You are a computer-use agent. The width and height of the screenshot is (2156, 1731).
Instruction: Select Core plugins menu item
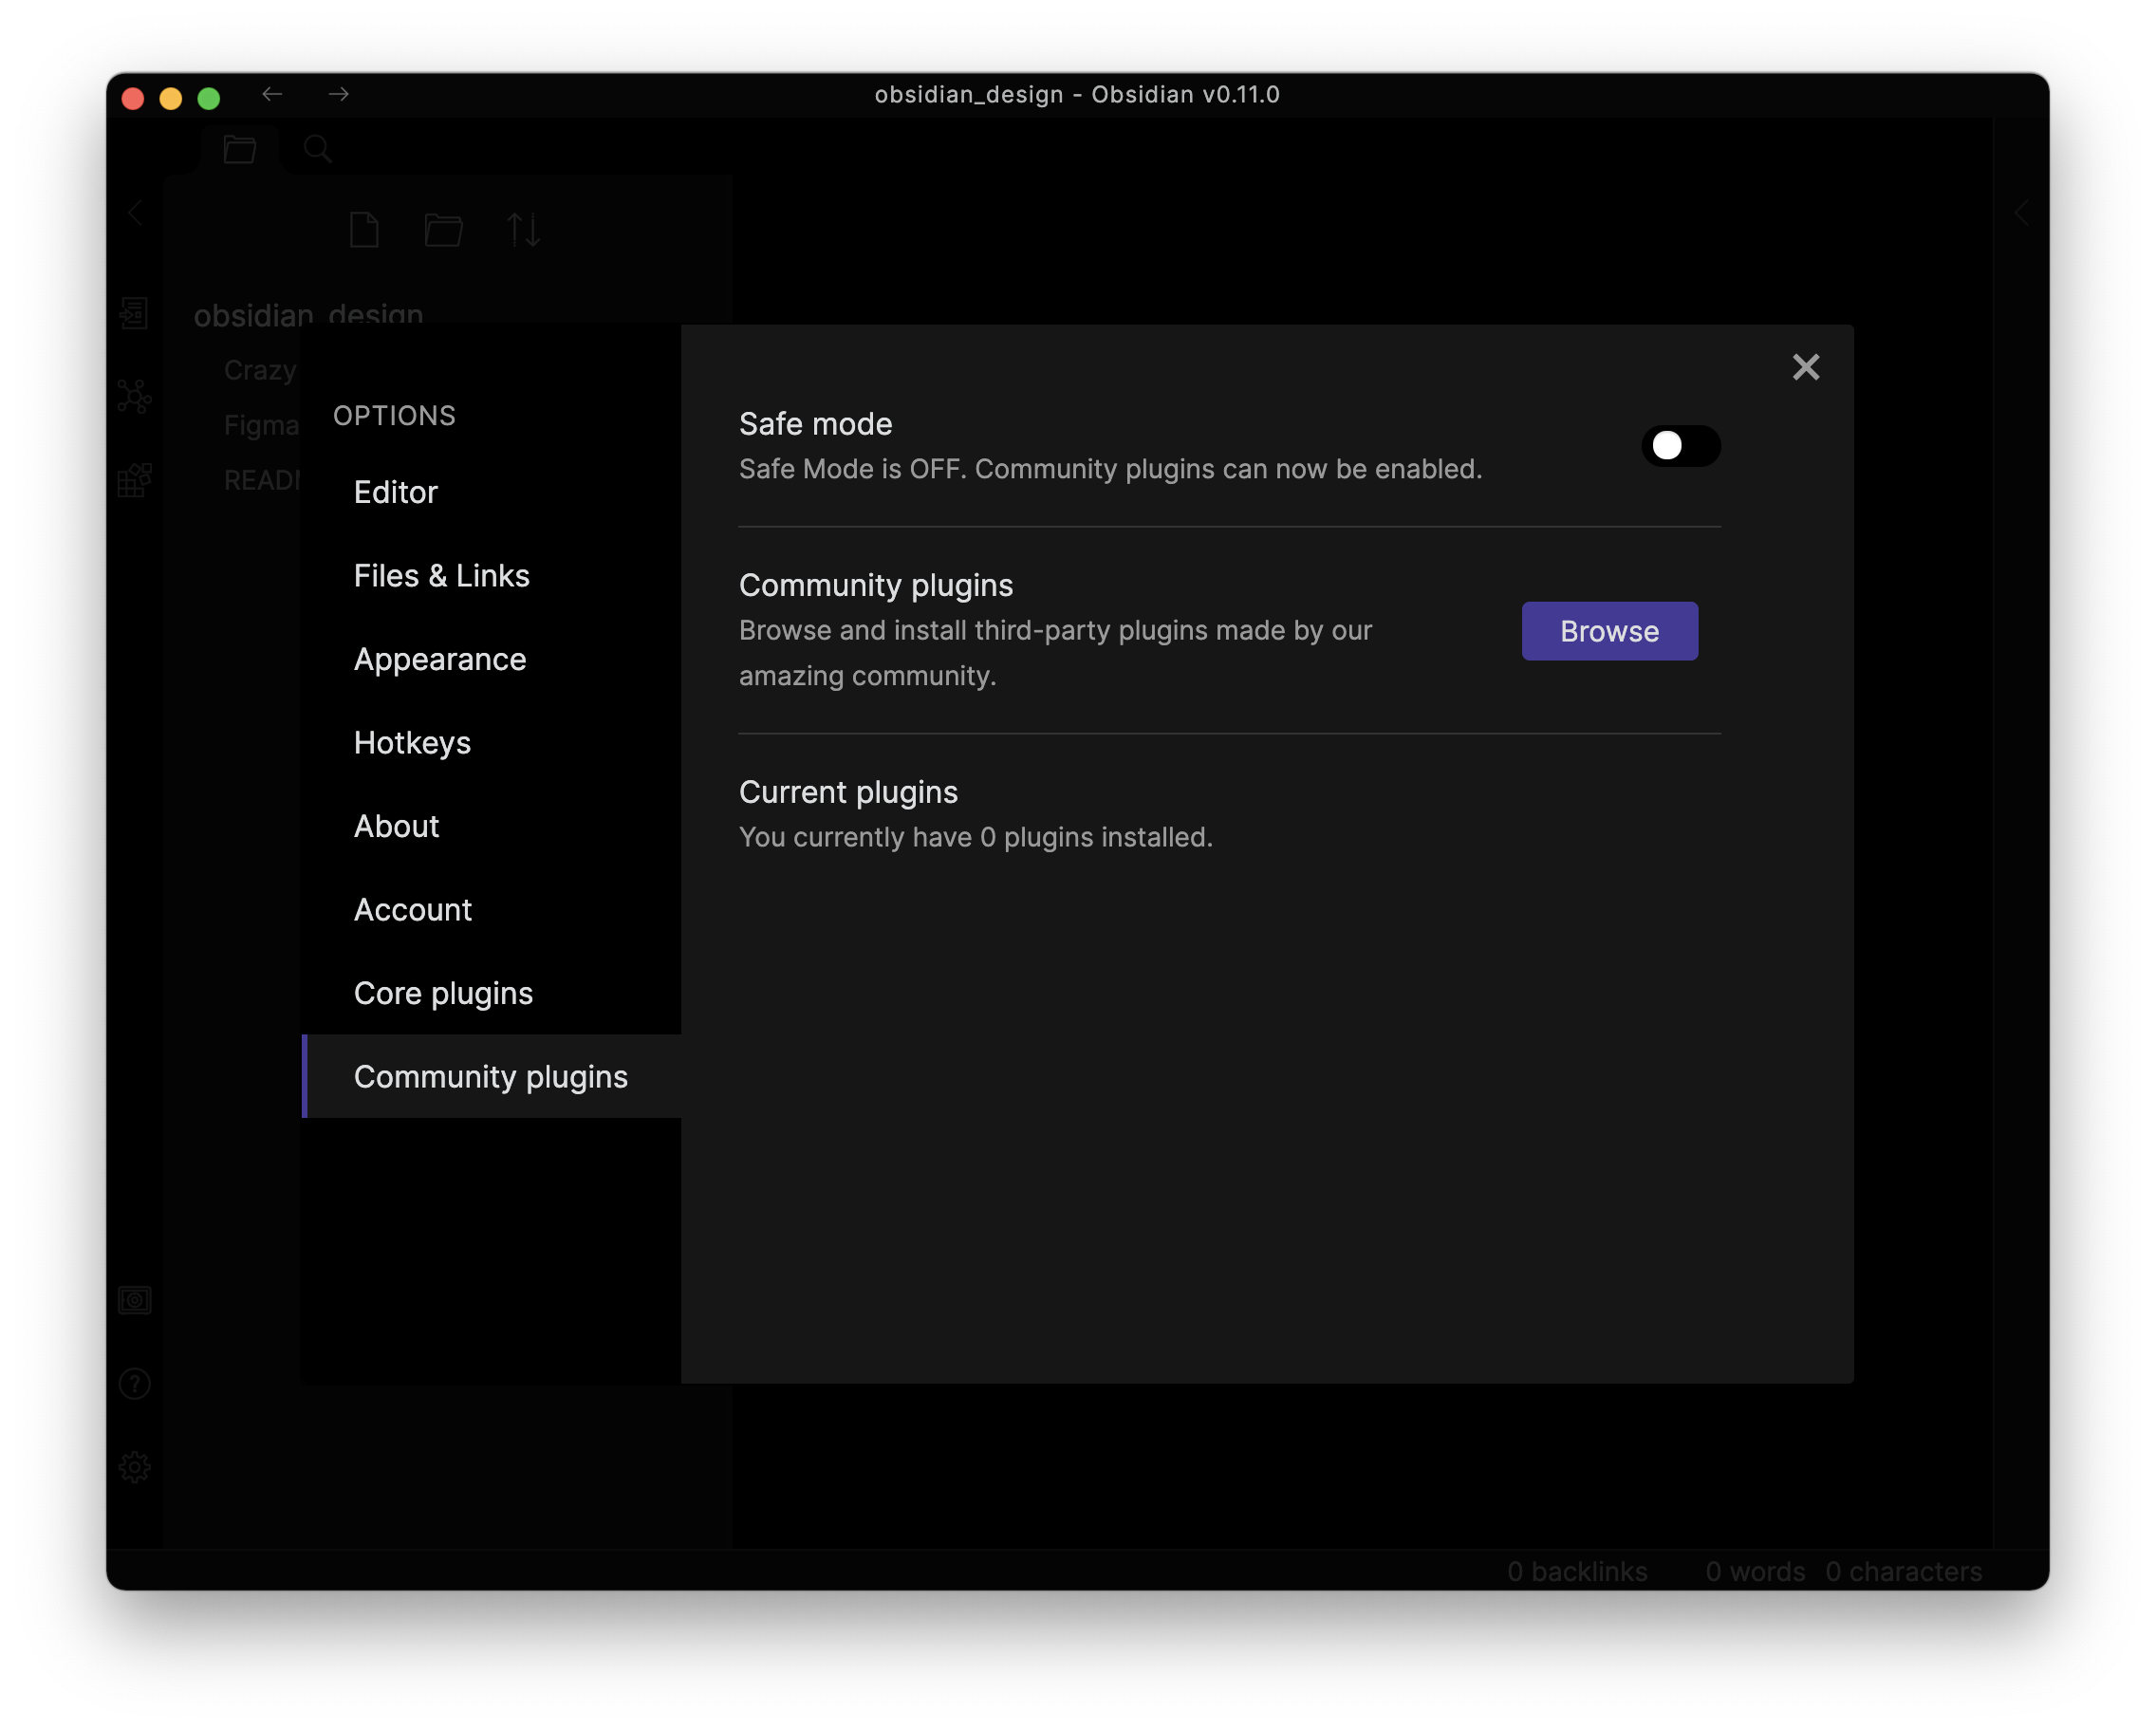443,993
